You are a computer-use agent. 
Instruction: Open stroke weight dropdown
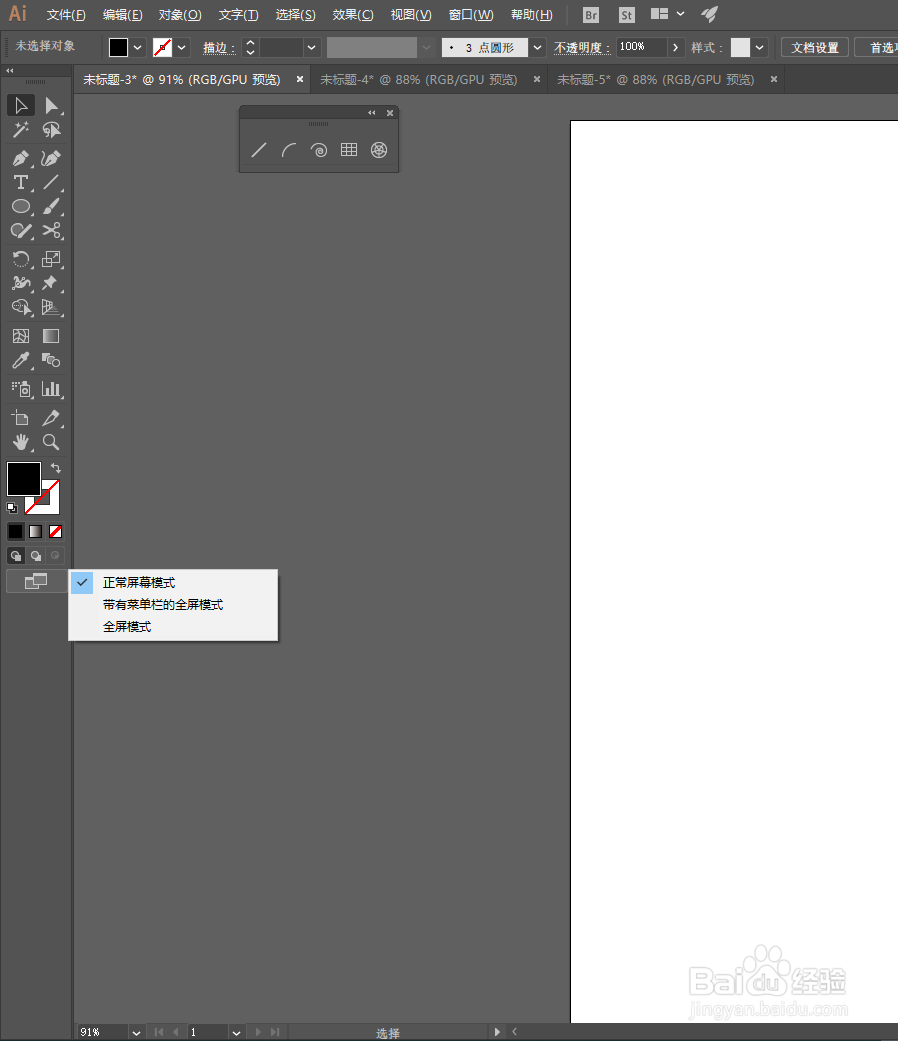click(x=311, y=48)
